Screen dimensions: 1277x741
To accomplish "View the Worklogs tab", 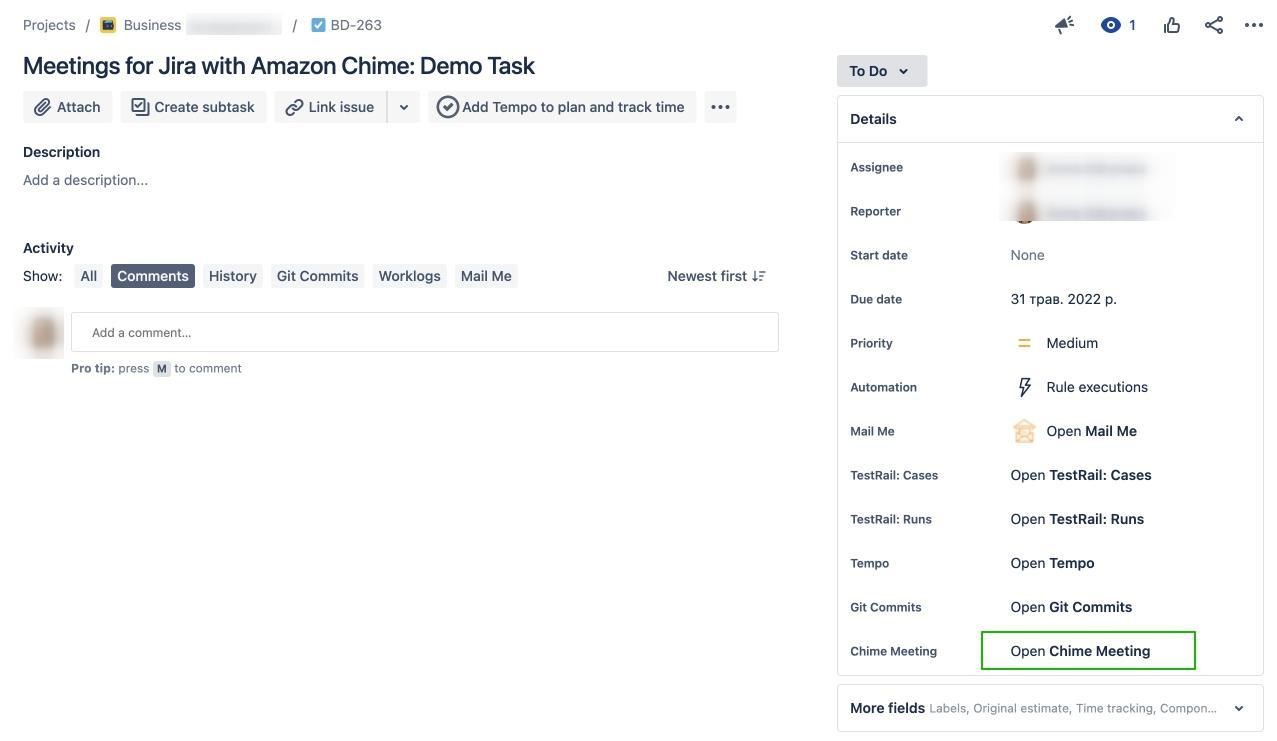I will click(410, 276).
